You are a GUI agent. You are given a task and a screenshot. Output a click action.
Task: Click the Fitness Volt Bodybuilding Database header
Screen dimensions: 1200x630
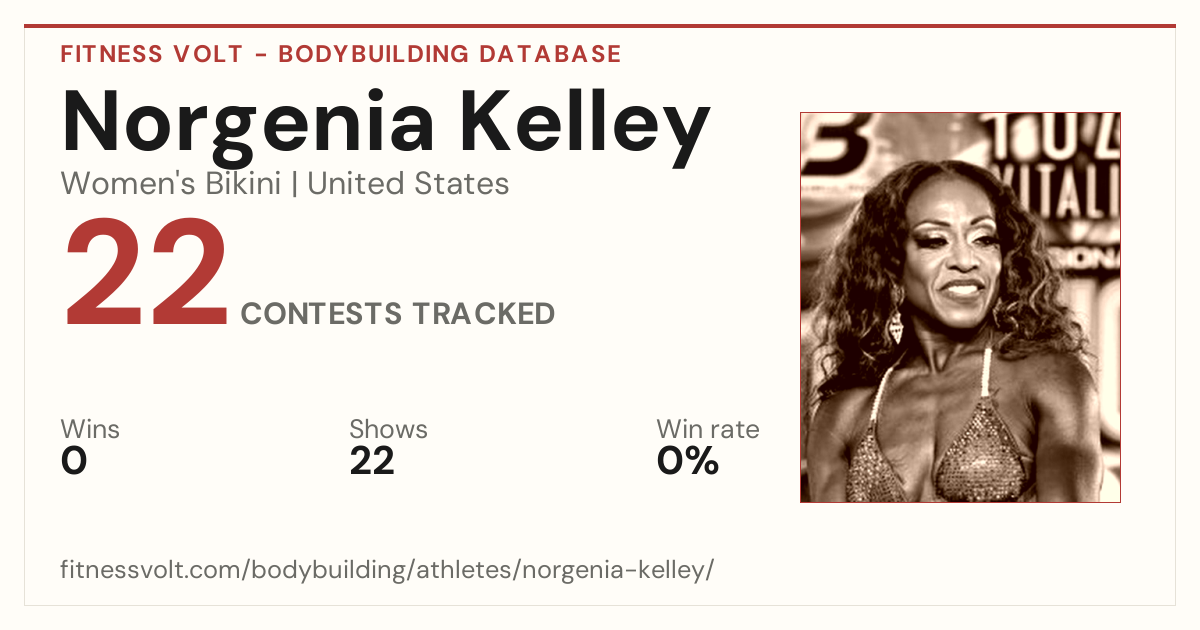(341, 54)
